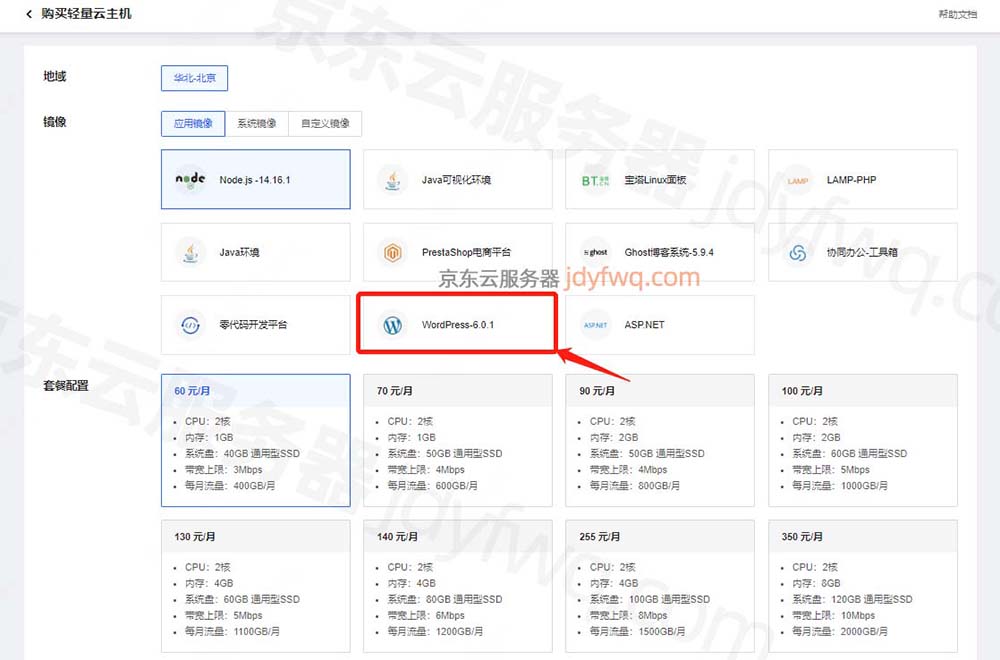Select the 90 元/月 plan header

[x=660, y=391]
